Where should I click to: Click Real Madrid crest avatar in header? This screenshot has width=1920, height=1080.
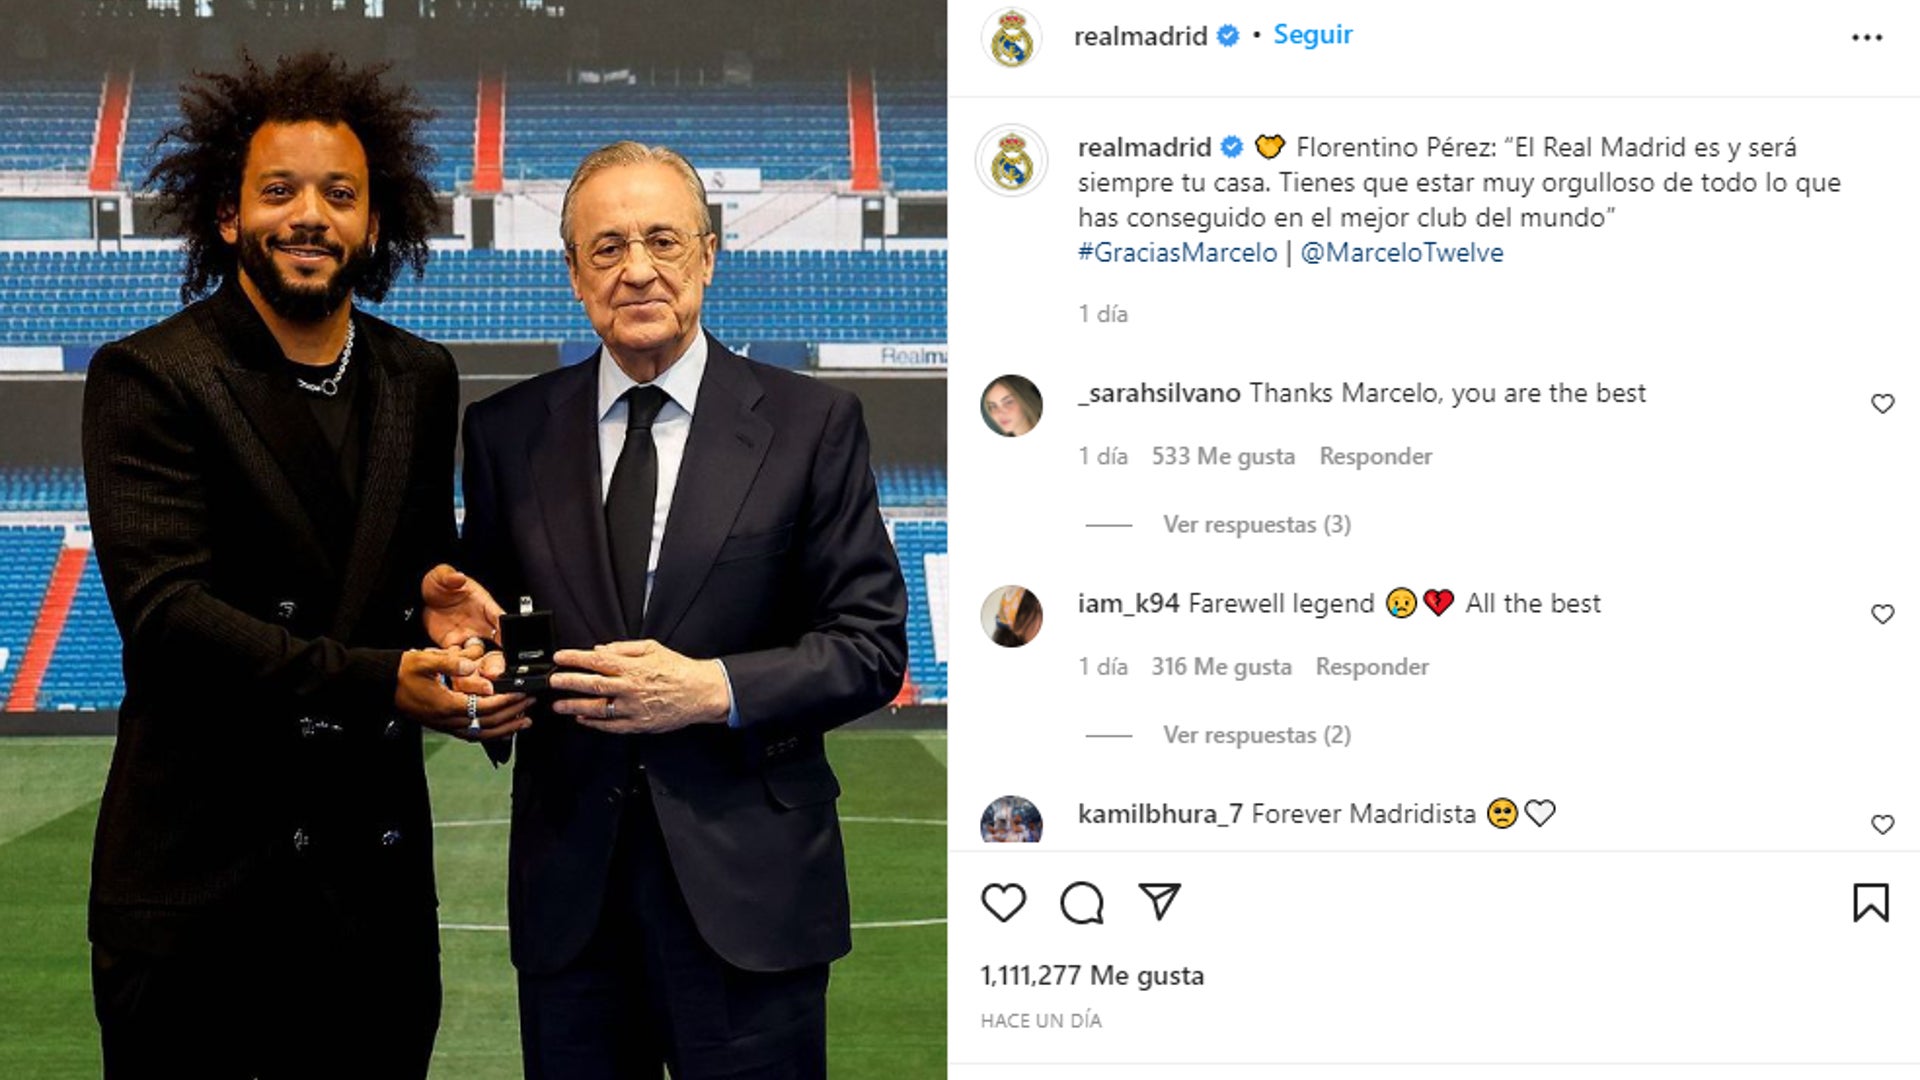point(1011,38)
